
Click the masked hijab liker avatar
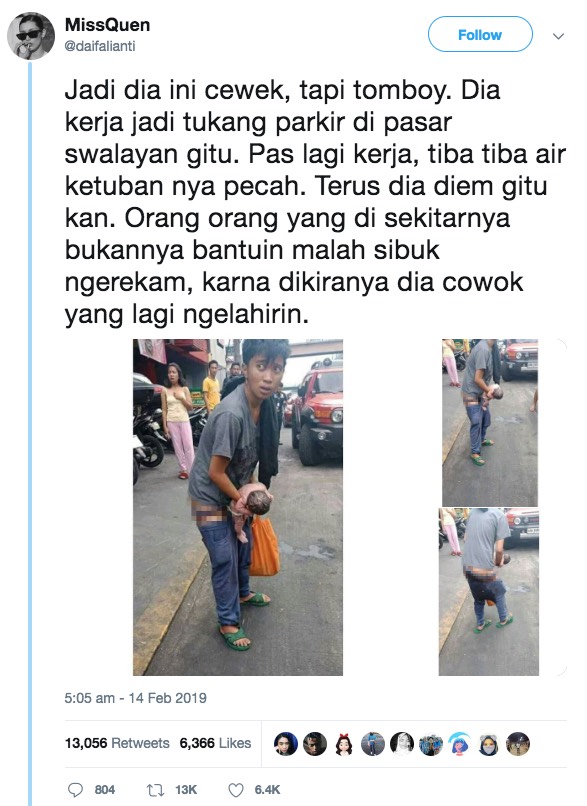click(489, 743)
